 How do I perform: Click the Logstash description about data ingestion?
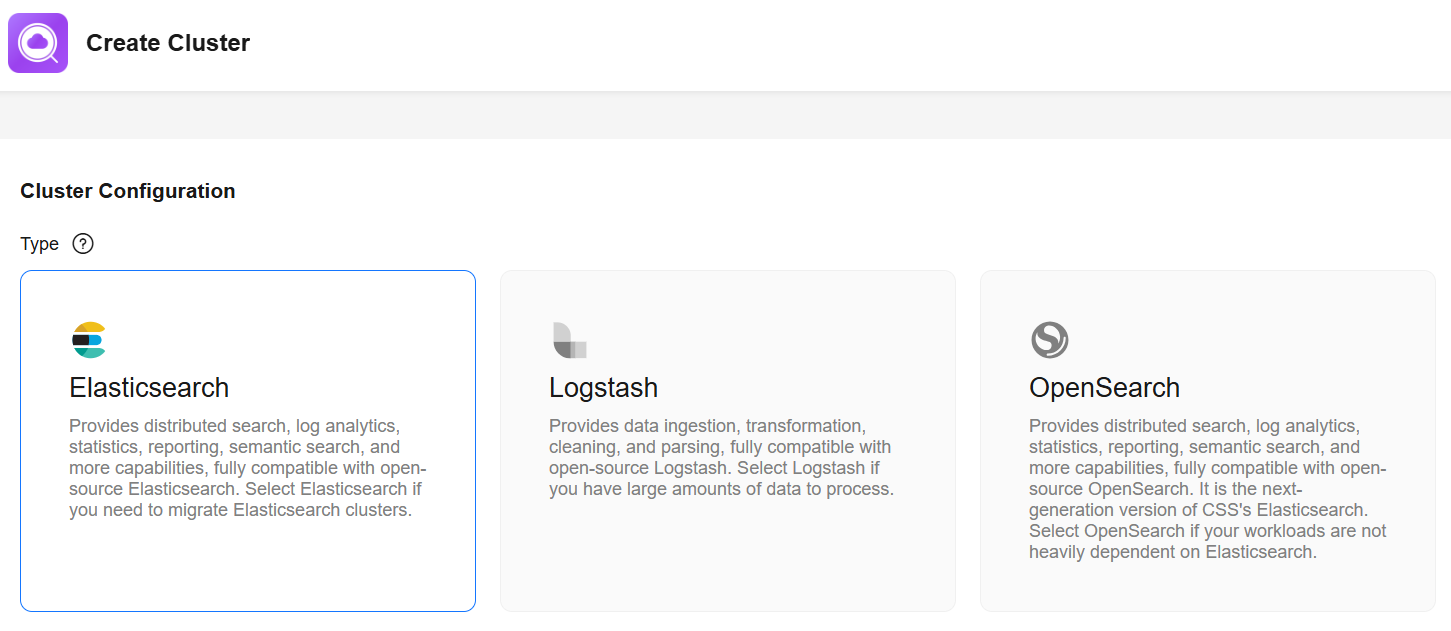pos(721,457)
